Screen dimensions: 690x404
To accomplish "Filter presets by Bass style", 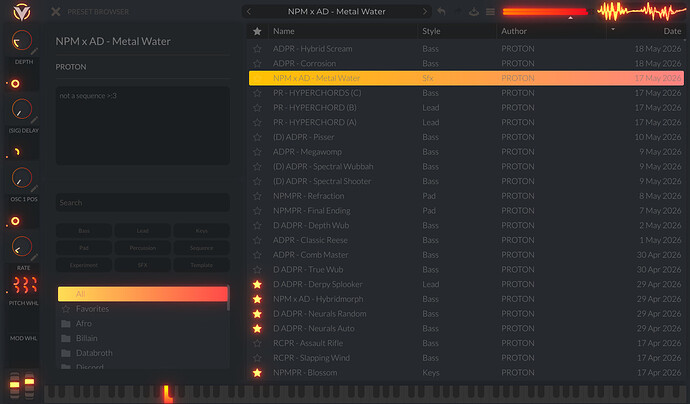I will pyautogui.click(x=84, y=231).
